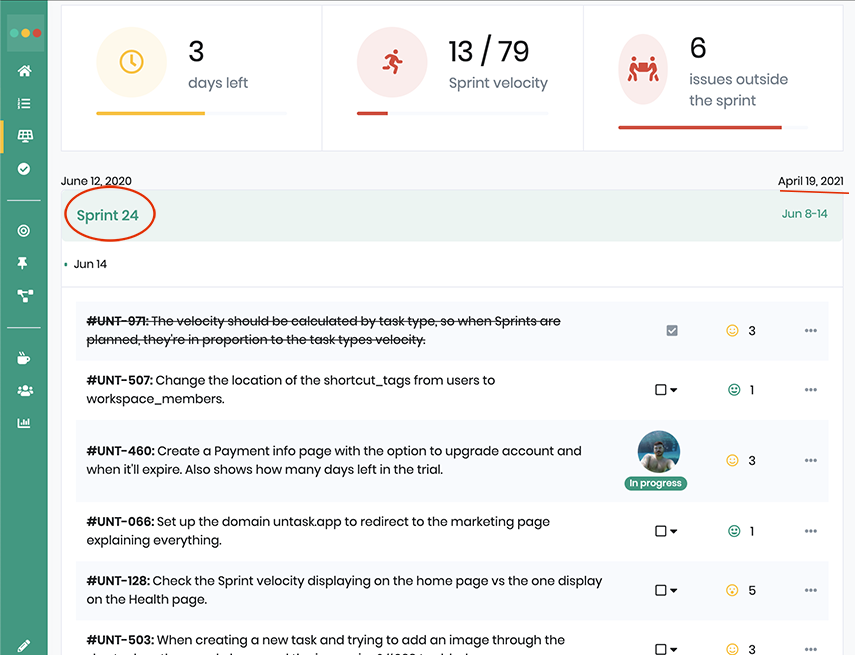Viewport: 855px width, 655px height.
Task: Check the checkbox for UNT-128
Action: (660, 590)
